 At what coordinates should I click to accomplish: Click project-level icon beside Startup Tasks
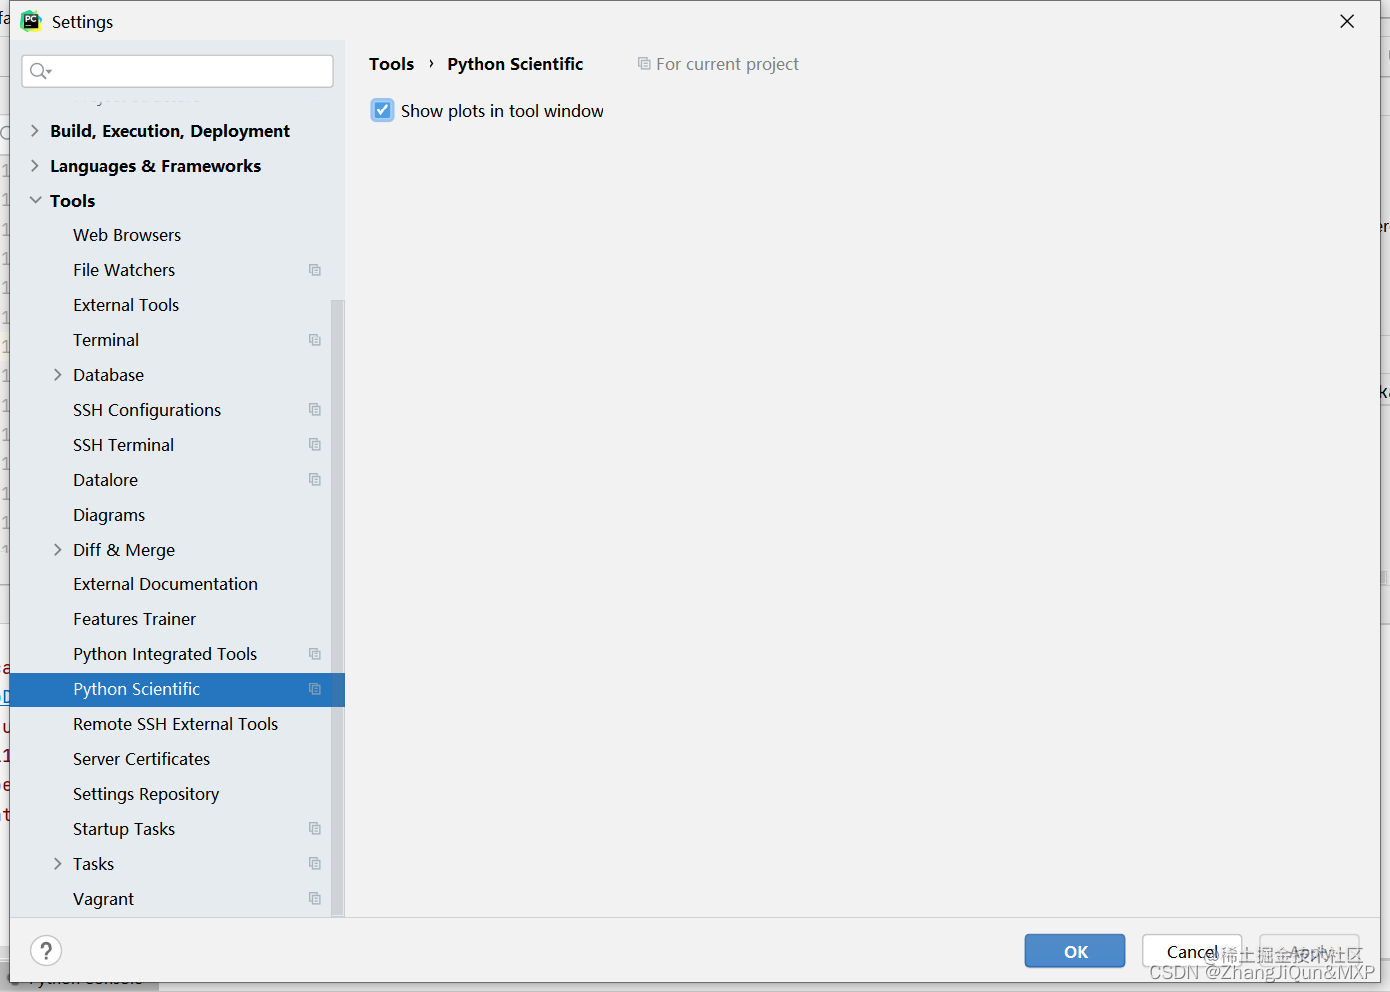[x=315, y=829]
